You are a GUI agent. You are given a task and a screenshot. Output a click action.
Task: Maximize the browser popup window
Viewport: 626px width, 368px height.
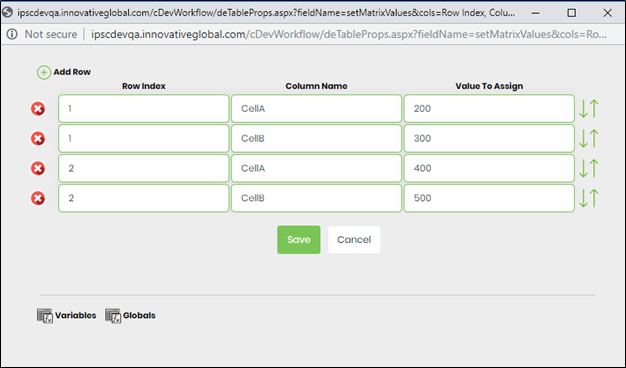click(x=572, y=13)
